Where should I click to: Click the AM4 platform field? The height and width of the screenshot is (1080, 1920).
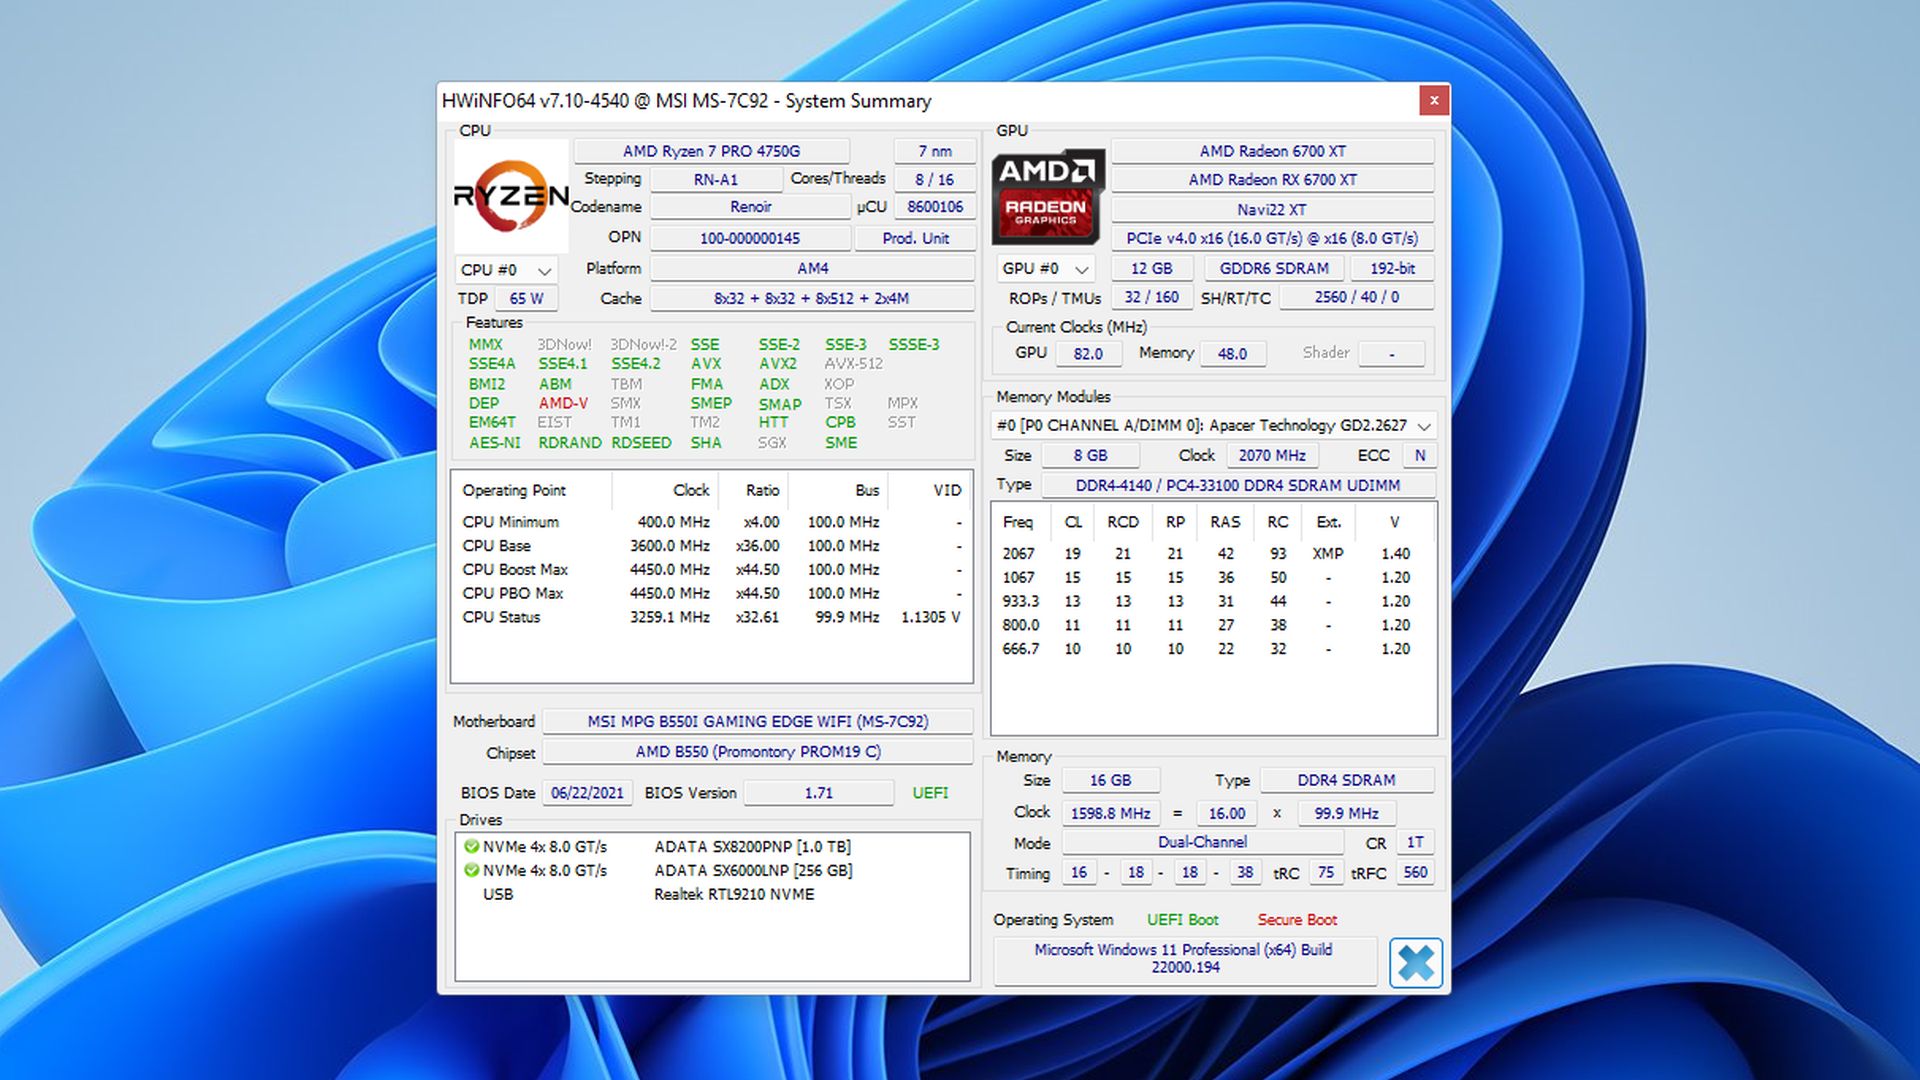[x=813, y=268]
